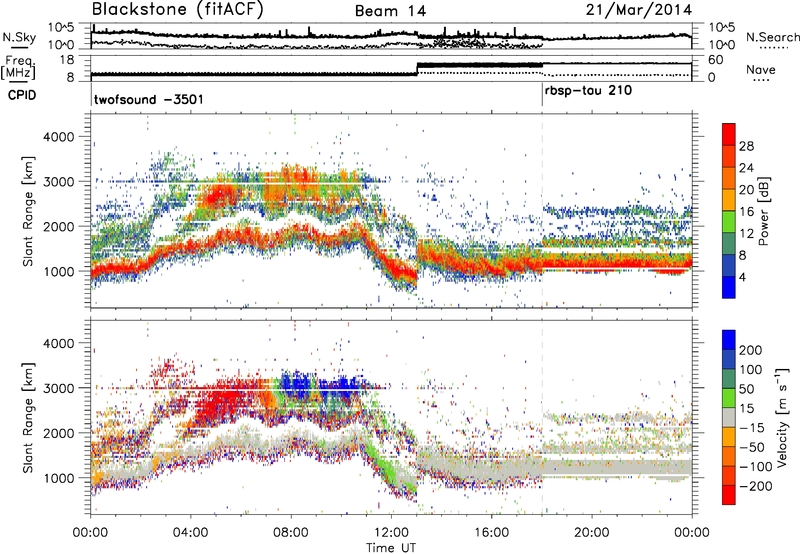Click the 'Freq. [MHz]' axis label

coord(18,68)
